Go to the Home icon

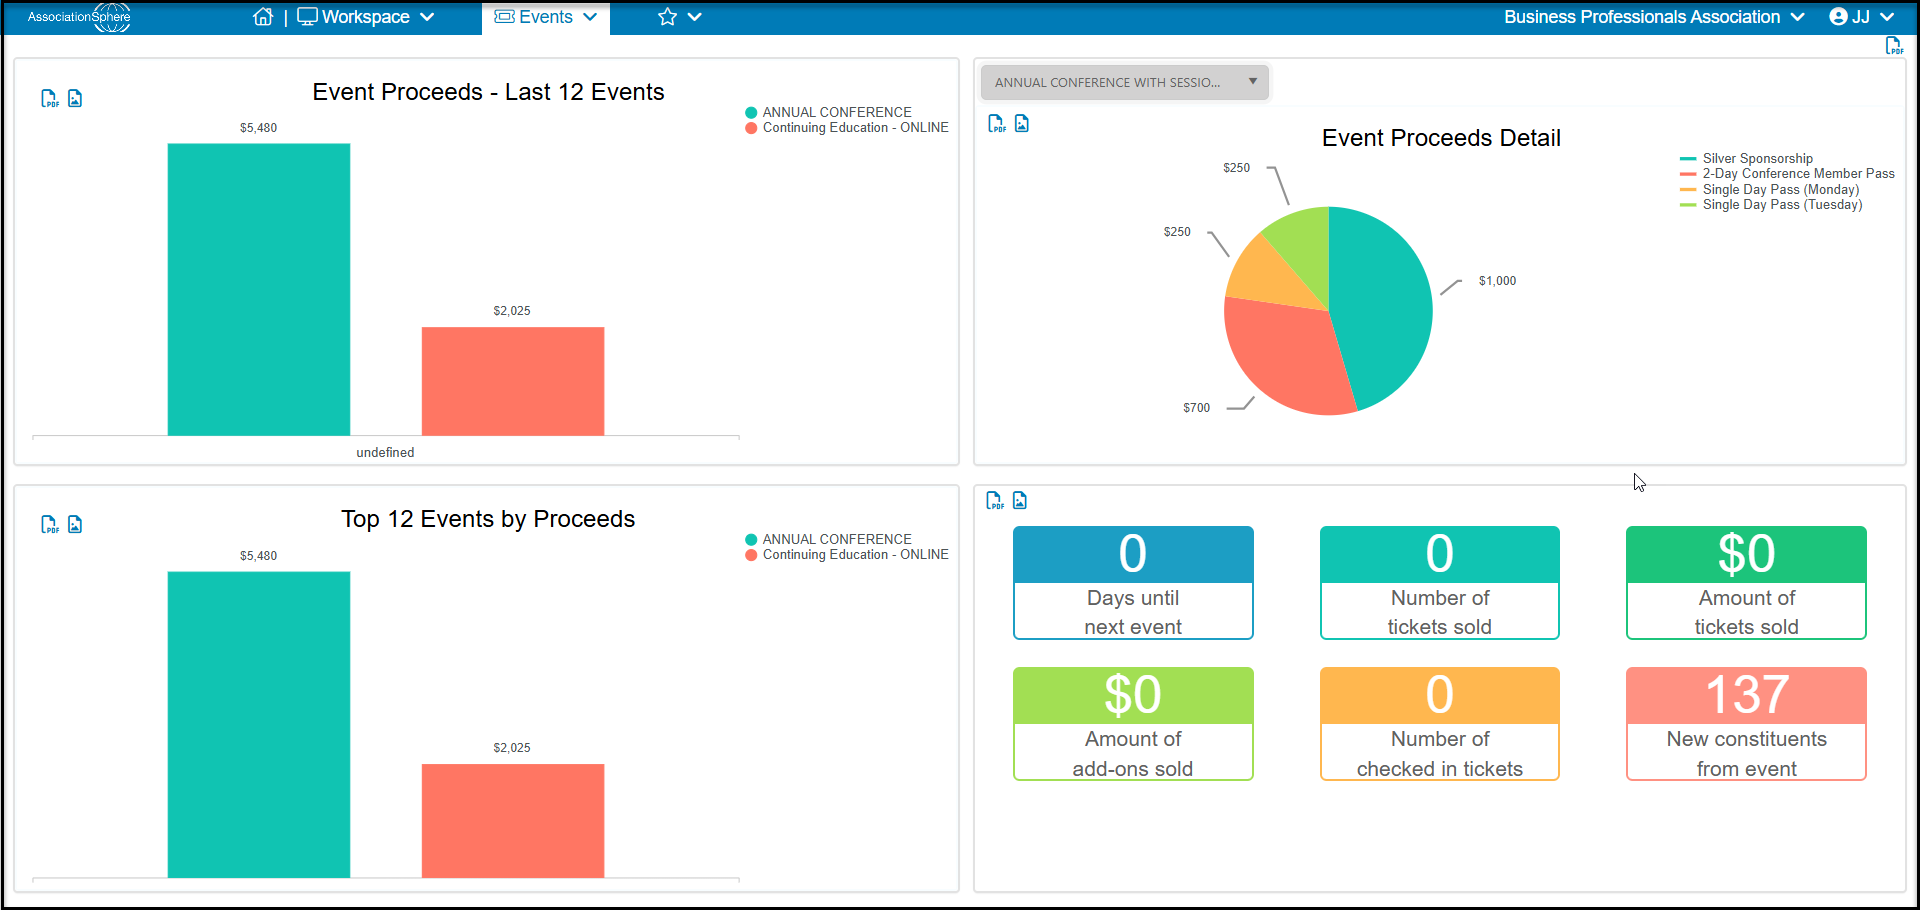click(263, 17)
